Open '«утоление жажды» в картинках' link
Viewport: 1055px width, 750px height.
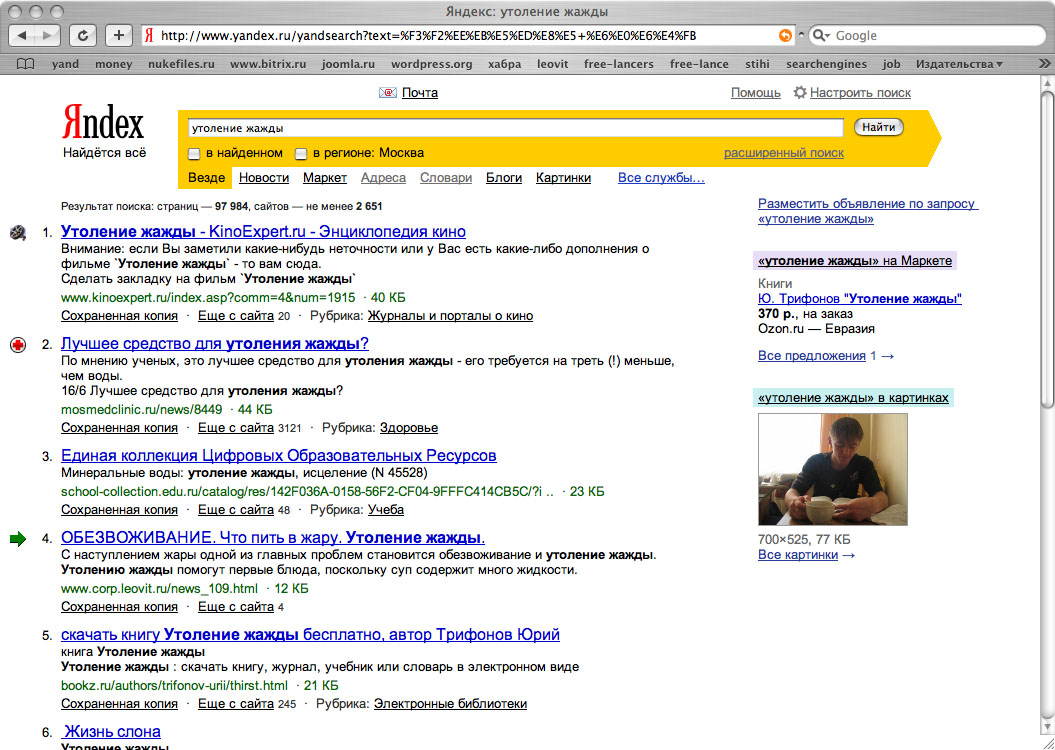pyautogui.click(x=853, y=398)
